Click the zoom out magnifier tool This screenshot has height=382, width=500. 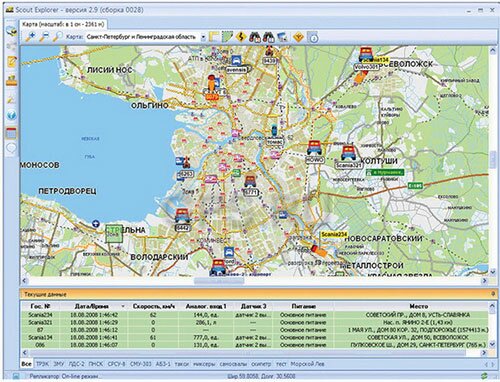[44, 37]
